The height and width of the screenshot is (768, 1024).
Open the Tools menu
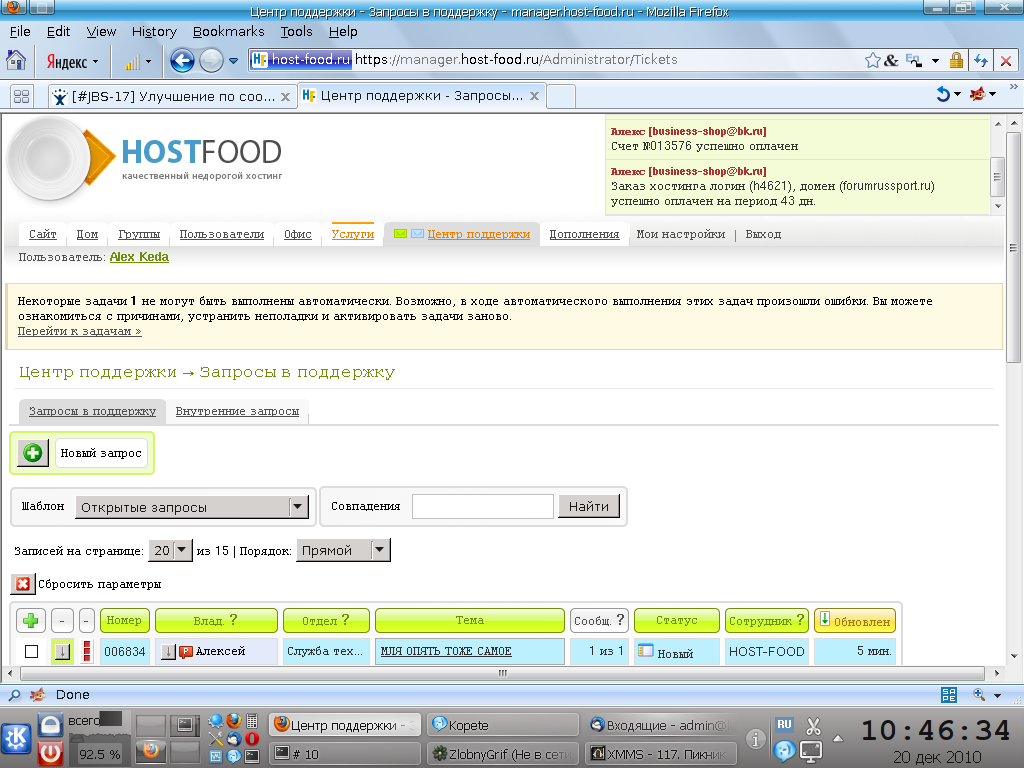click(296, 31)
